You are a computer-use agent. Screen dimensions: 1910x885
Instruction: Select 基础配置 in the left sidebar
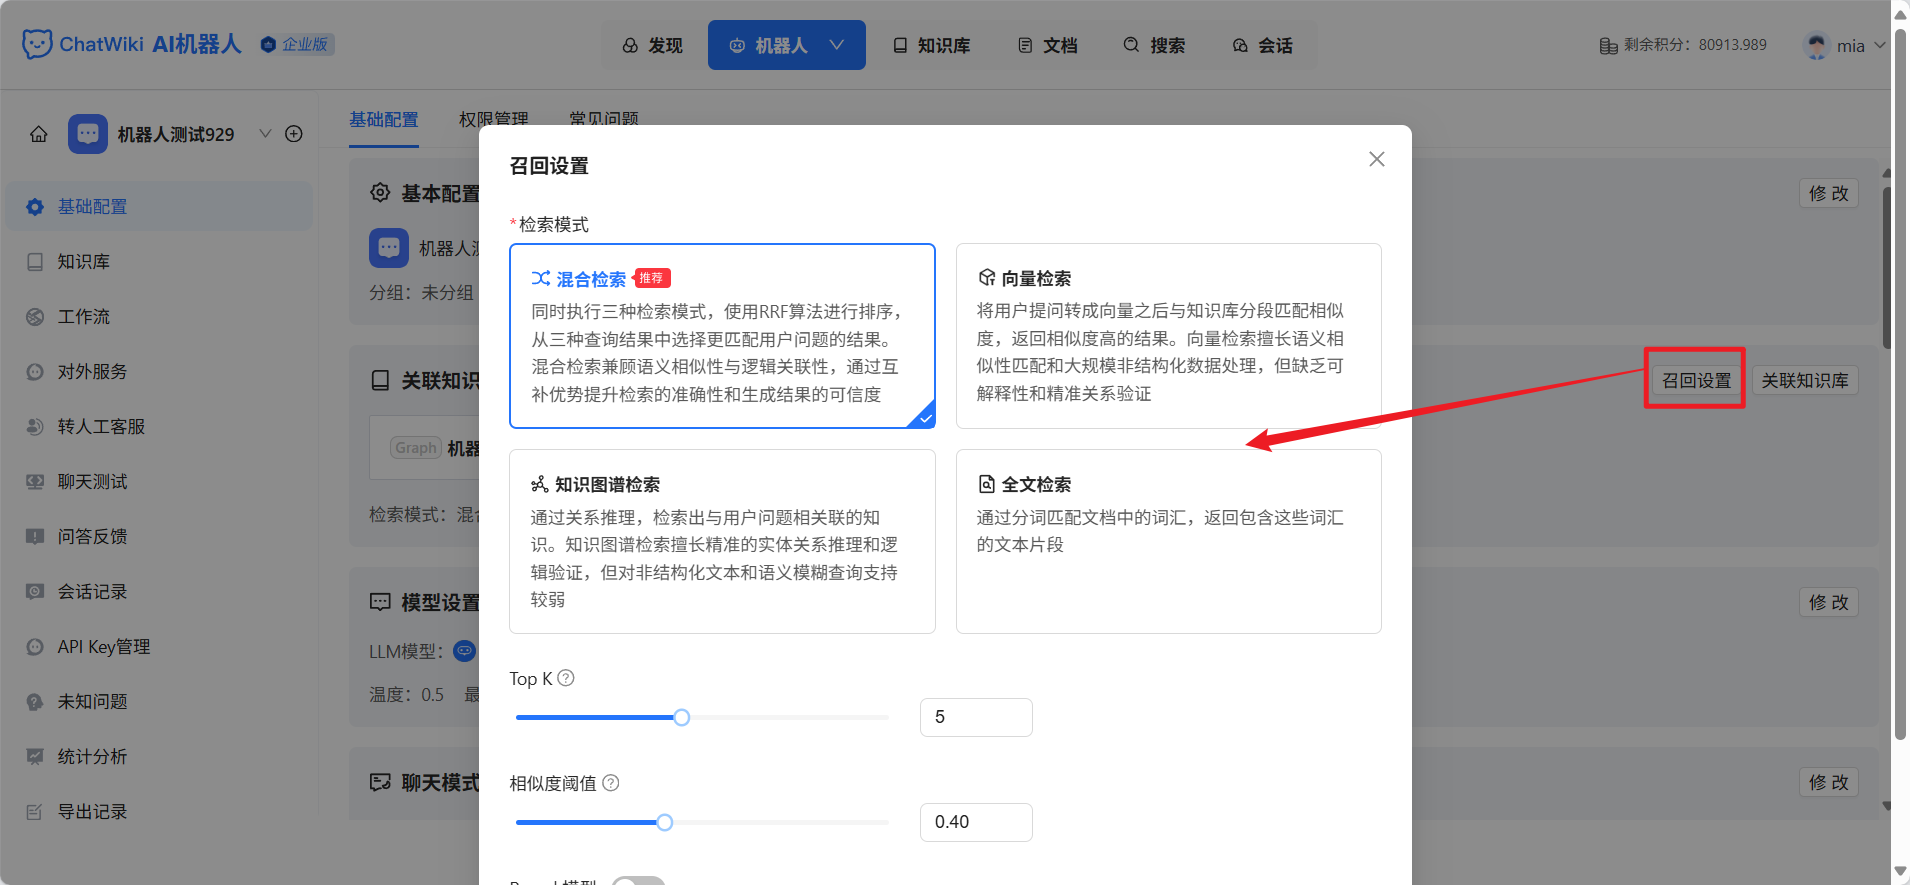point(159,206)
